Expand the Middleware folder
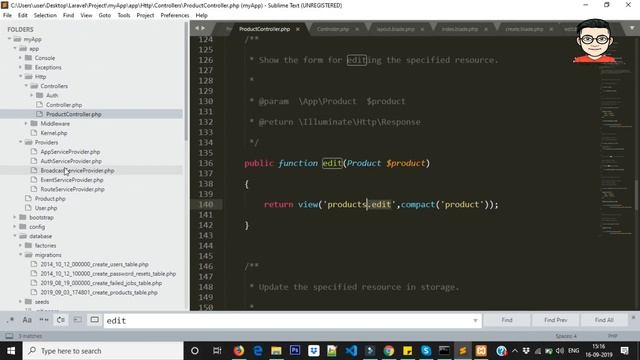The image size is (640, 360). [26, 124]
